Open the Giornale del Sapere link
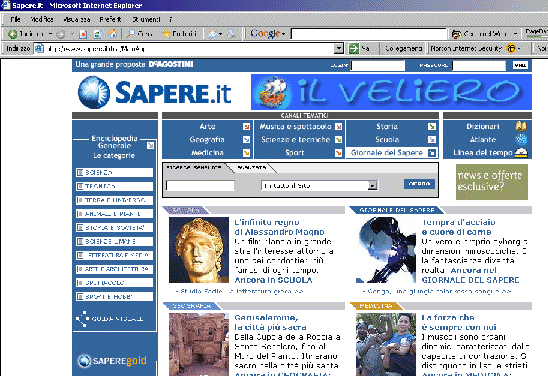The height and width of the screenshot is (376, 548). click(x=387, y=153)
